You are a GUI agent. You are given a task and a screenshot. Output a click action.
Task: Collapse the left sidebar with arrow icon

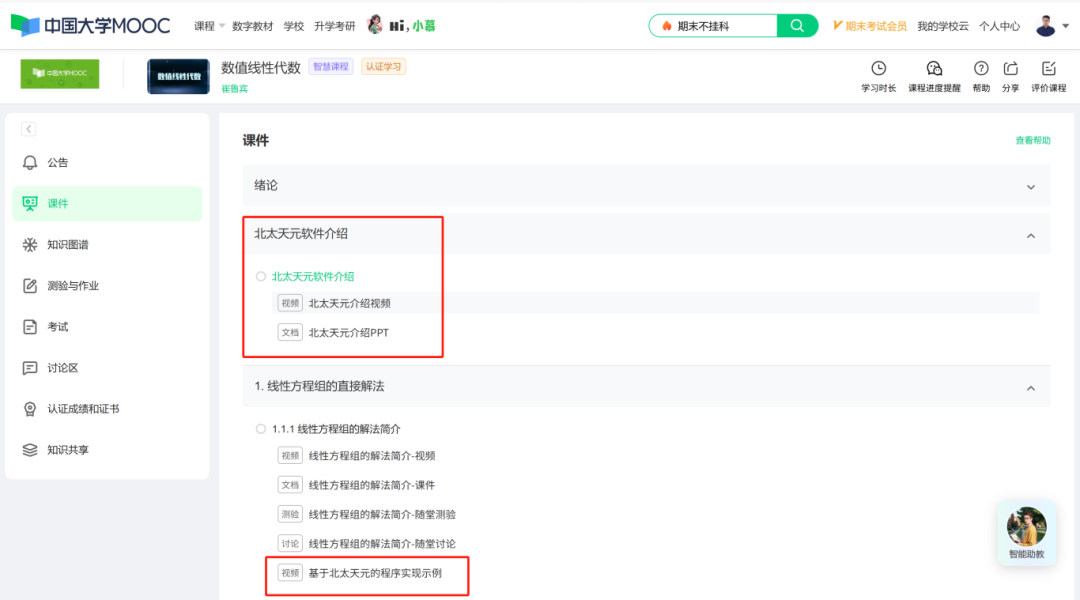28,129
